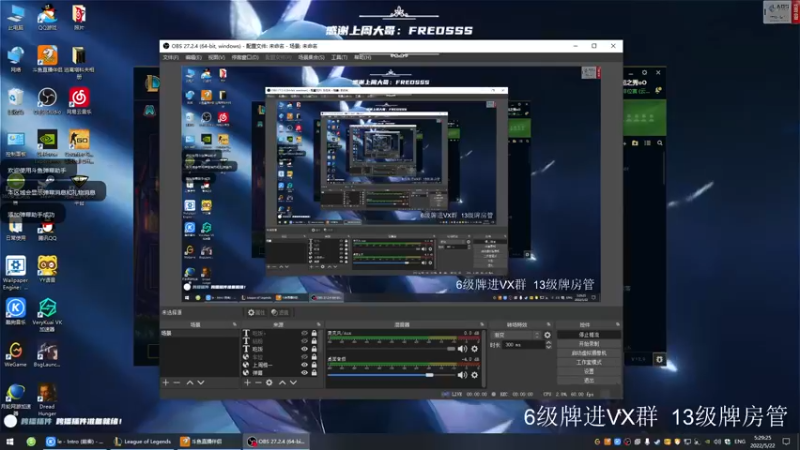The image size is (800, 450).
Task: Mute the 麦克风/Aux speaker icon
Action: [462, 349]
